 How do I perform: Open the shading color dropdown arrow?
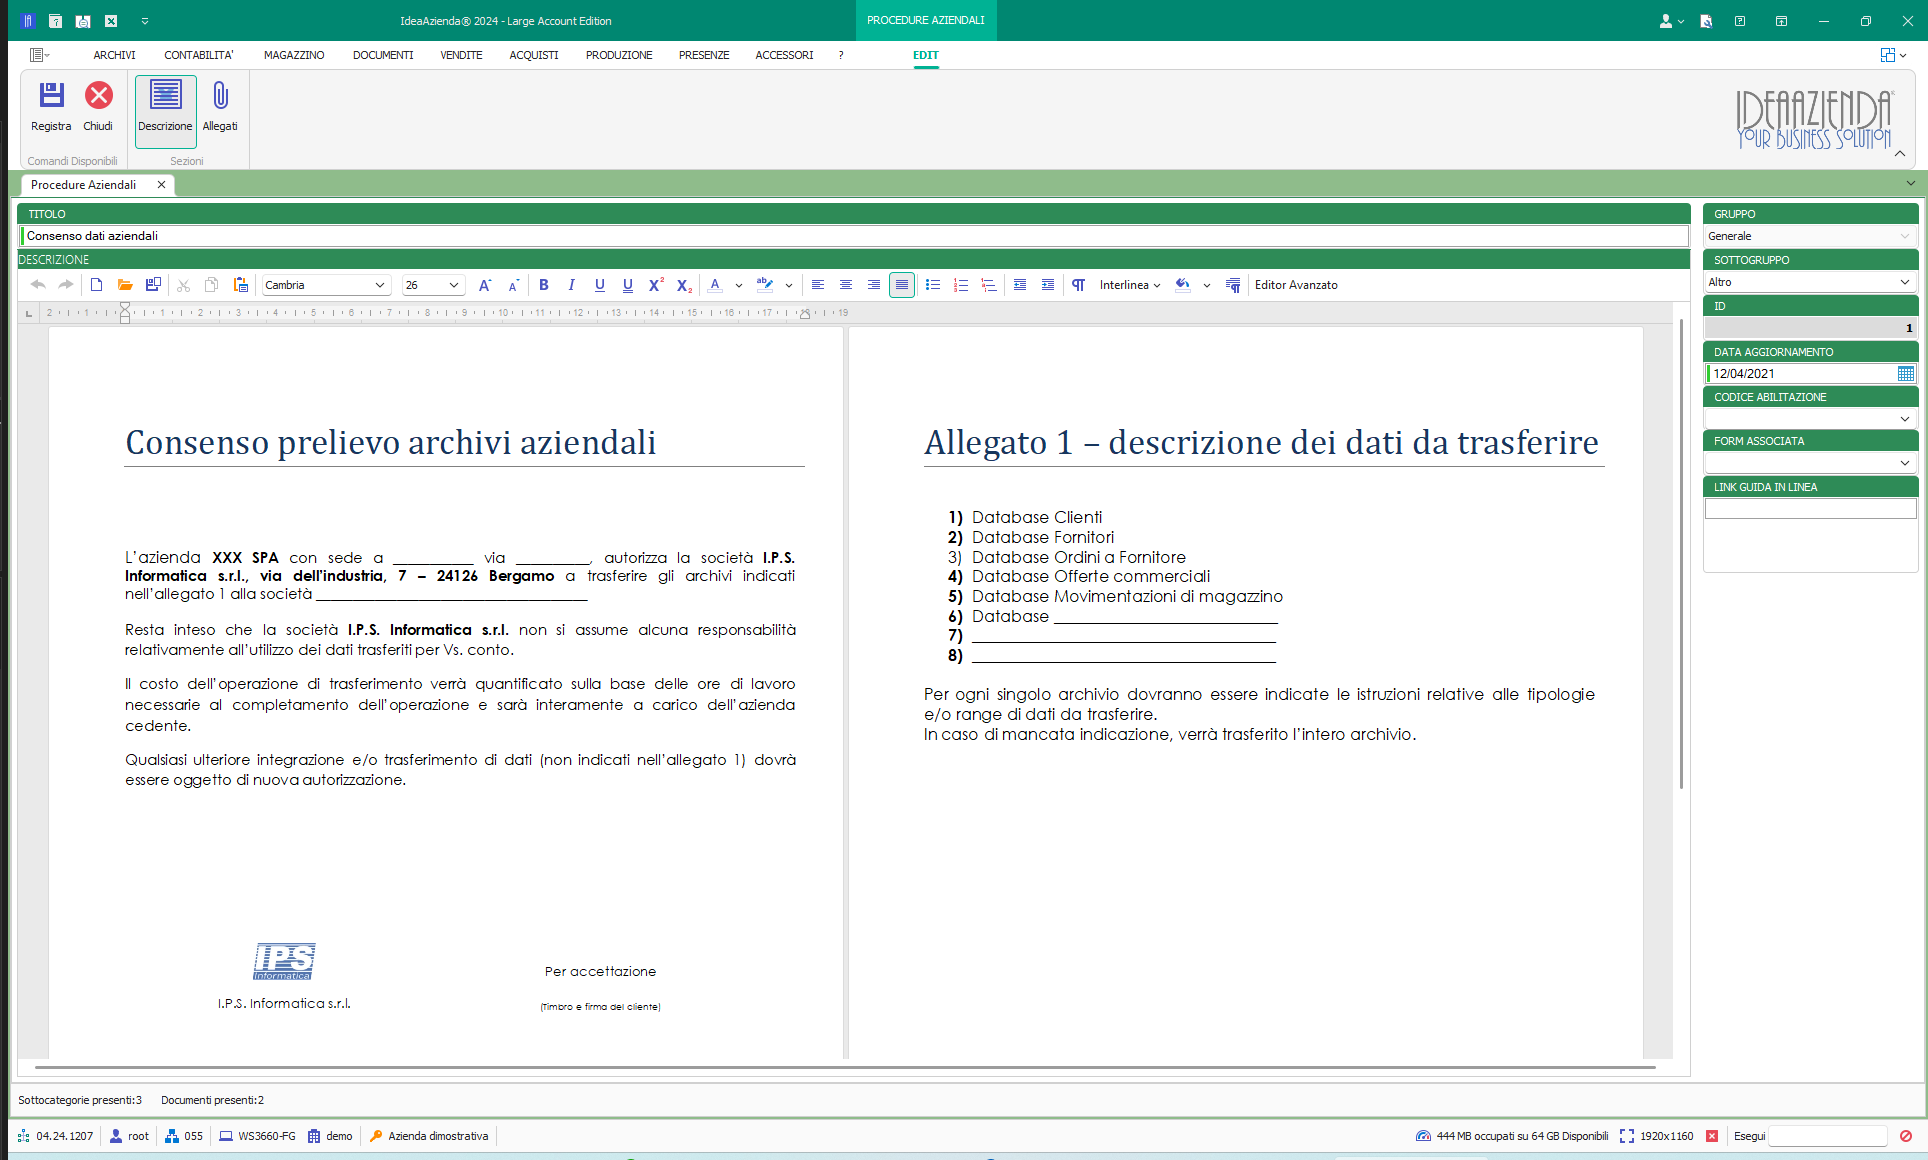click(1207, 285)
